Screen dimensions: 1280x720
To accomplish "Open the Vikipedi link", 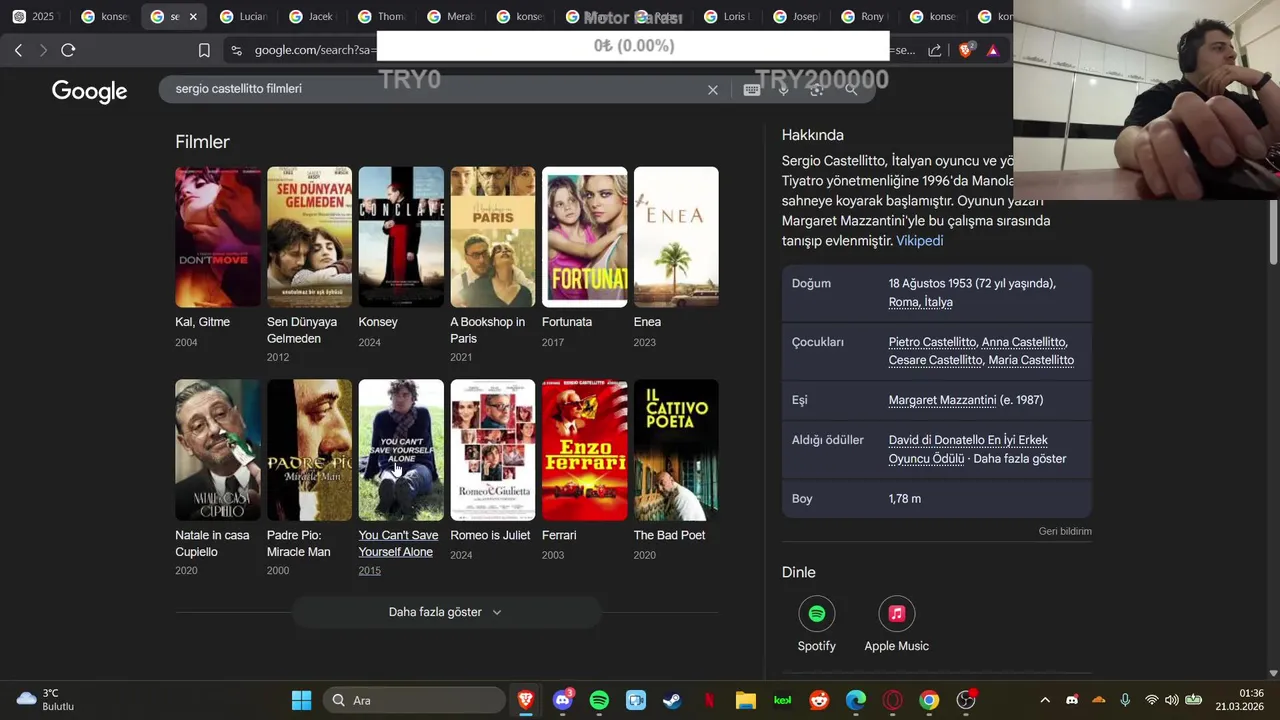I will [x=919, y=241].
